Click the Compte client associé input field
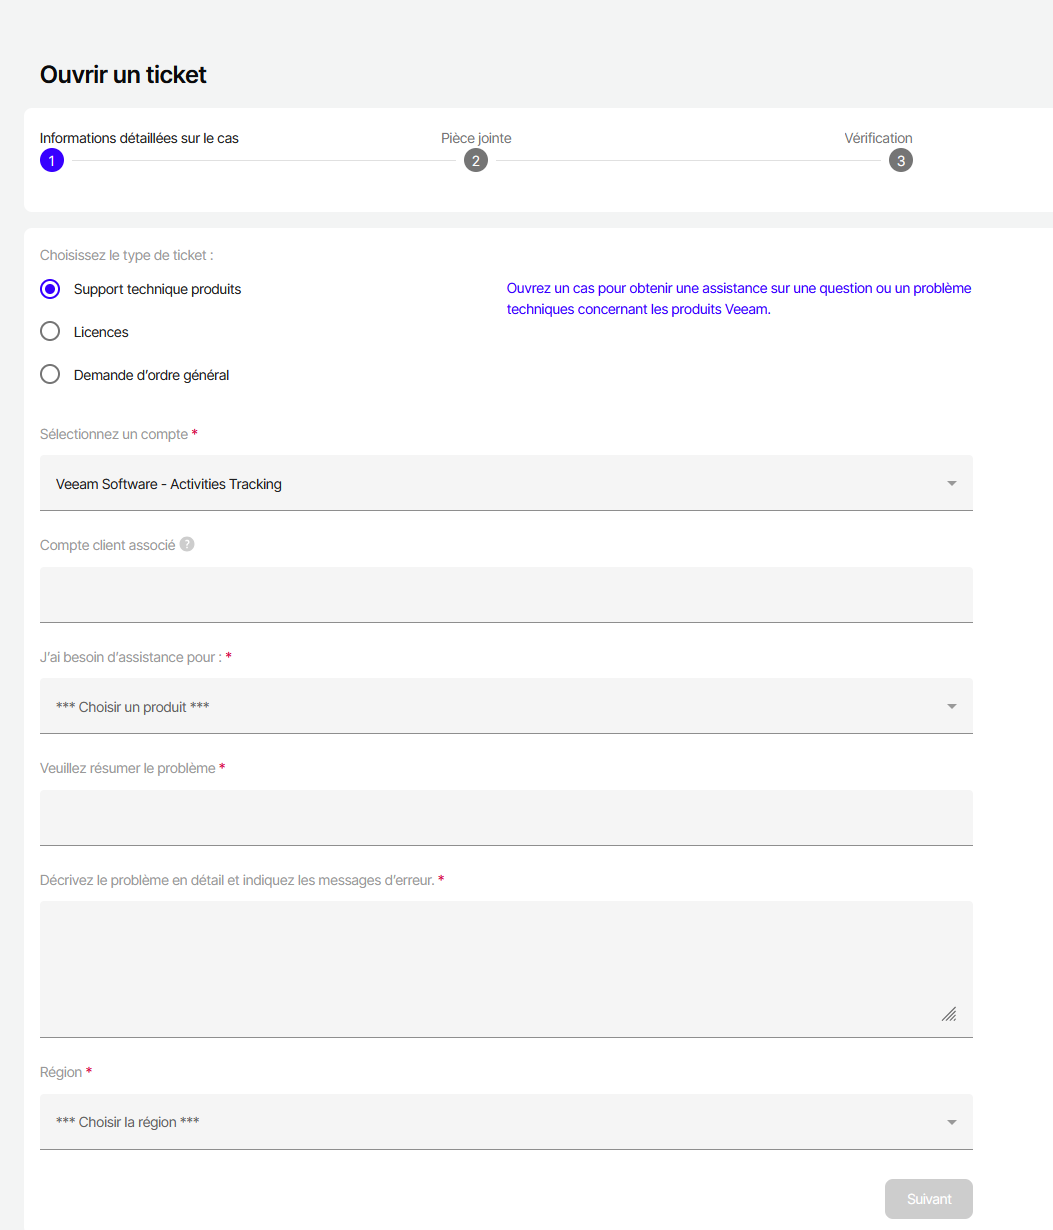 pos(505,595)
